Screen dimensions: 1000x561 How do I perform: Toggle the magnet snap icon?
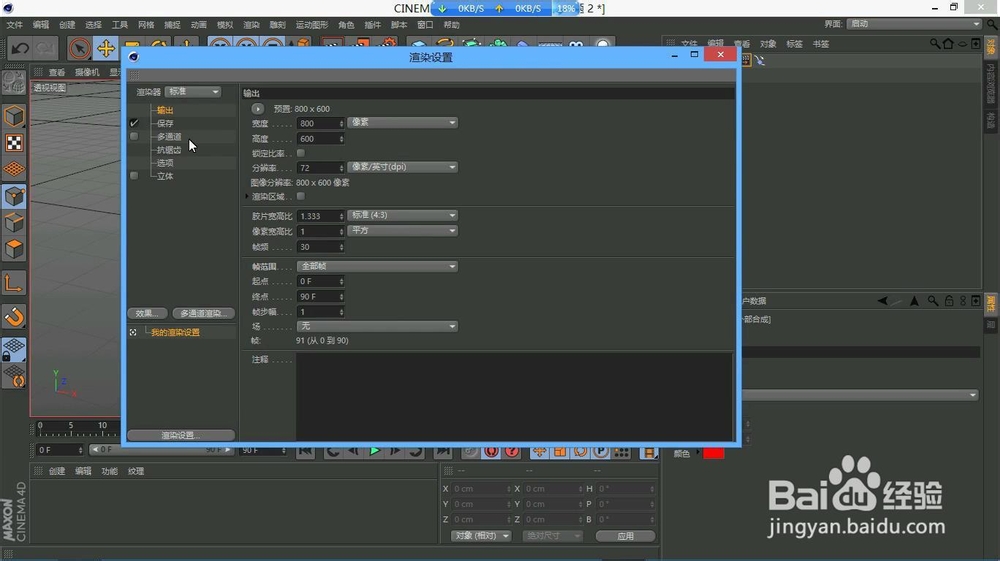[x=14, y=317]
